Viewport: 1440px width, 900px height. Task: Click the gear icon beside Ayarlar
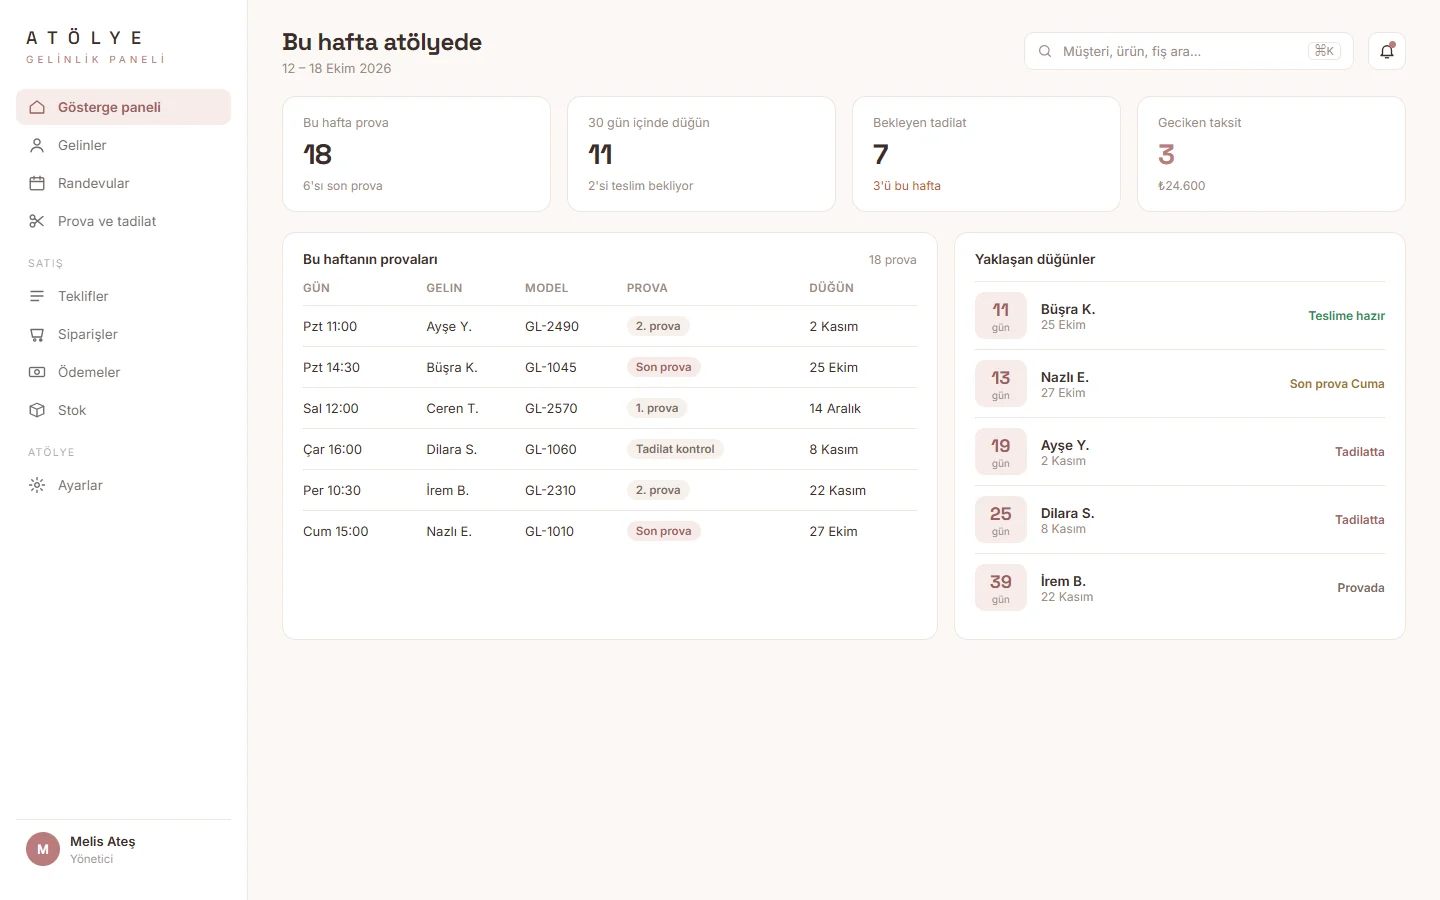click(37, 485)
